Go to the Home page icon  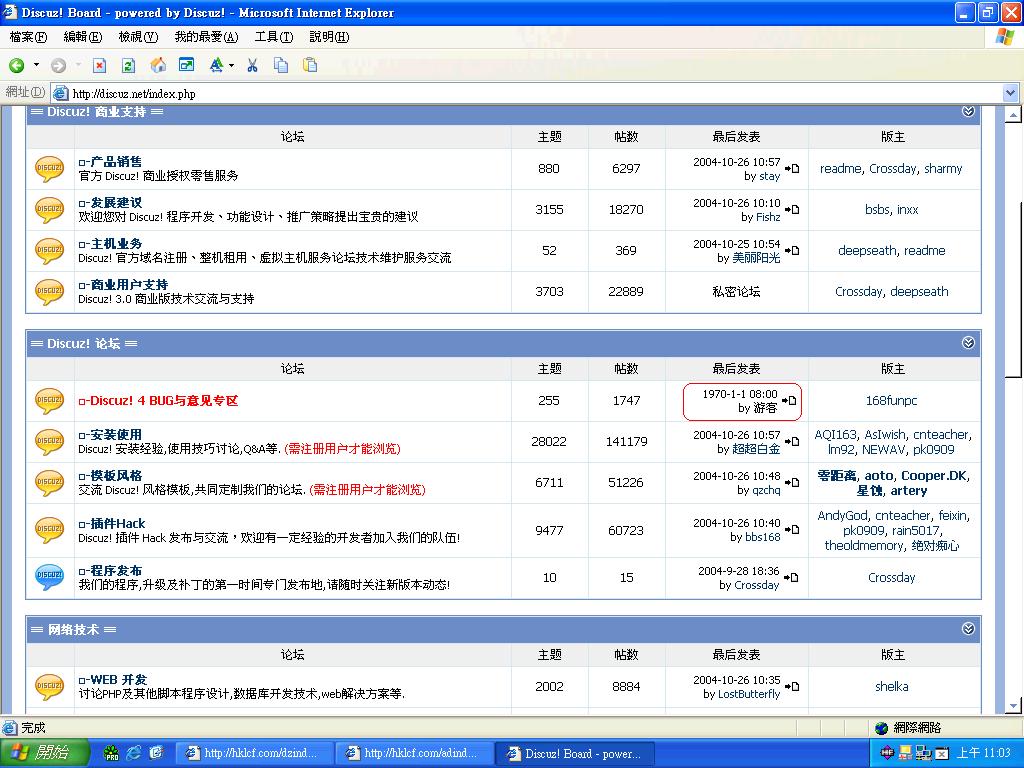158,65
